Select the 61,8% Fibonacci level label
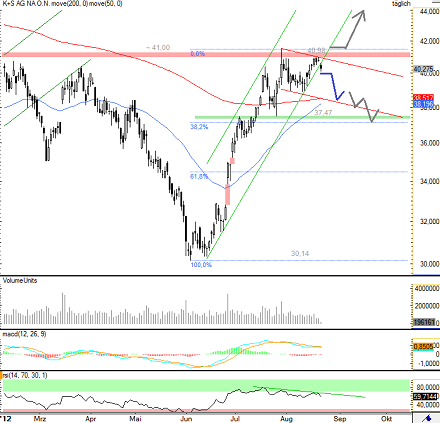Viewport: 440px width, 423px height. 199,176
